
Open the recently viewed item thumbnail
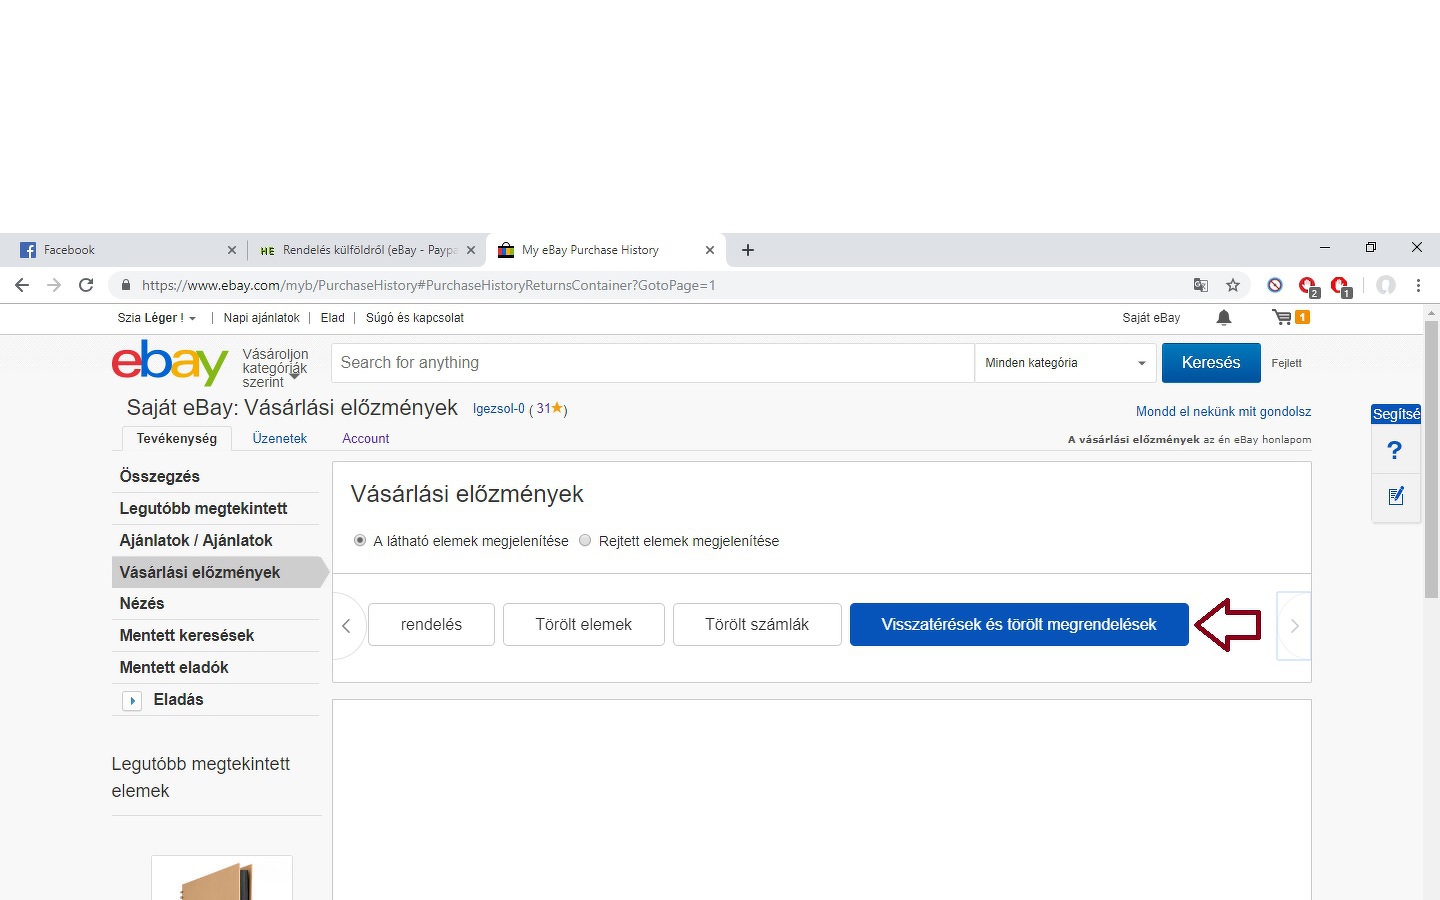(x=222, y=878)
